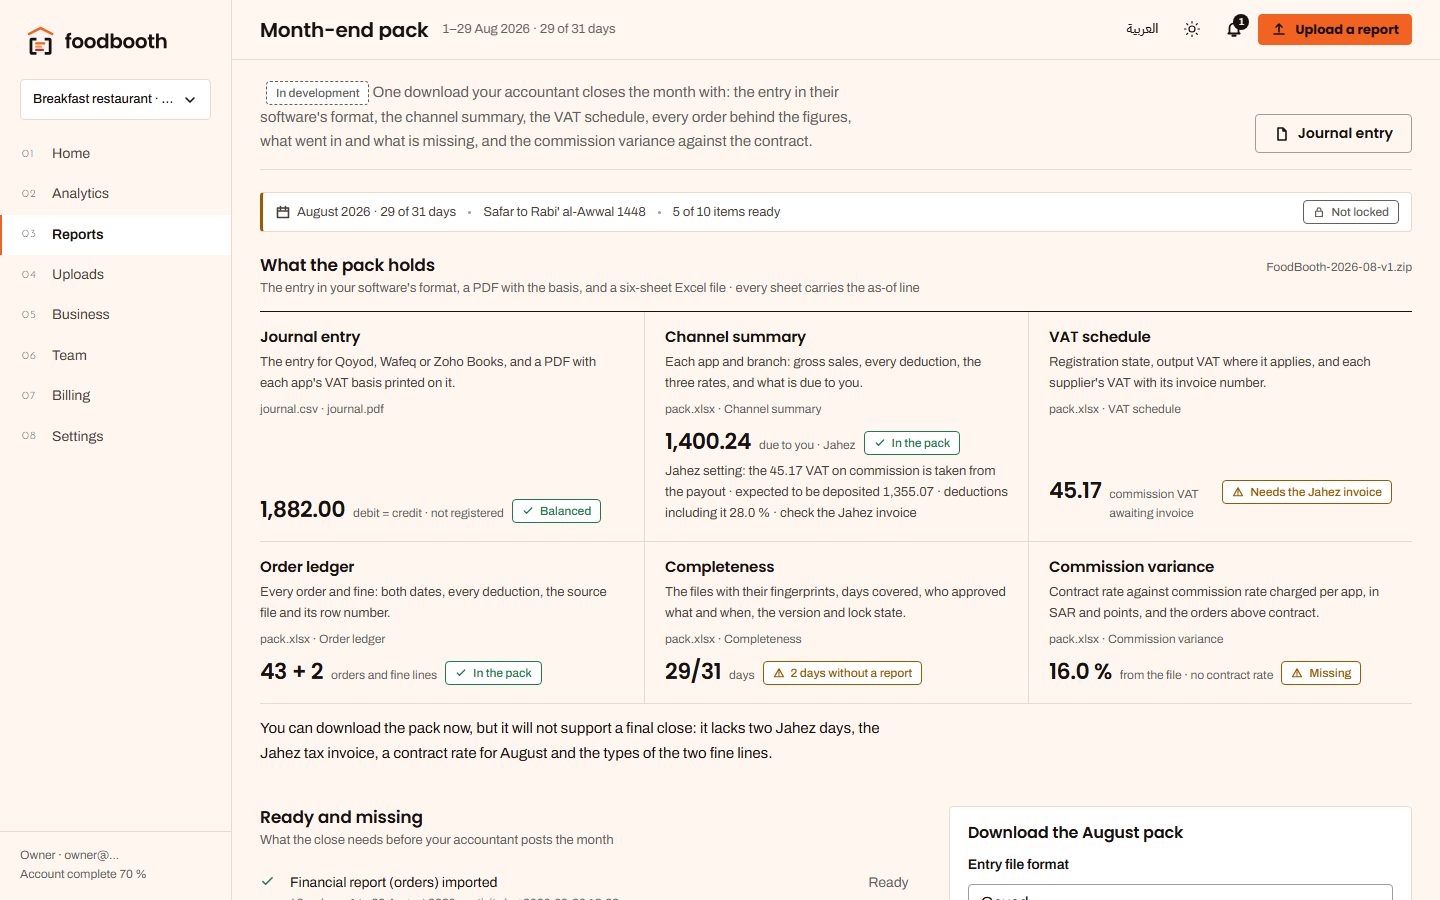
Task: Click the Balanced check badge
Action: tap(556, 511)
